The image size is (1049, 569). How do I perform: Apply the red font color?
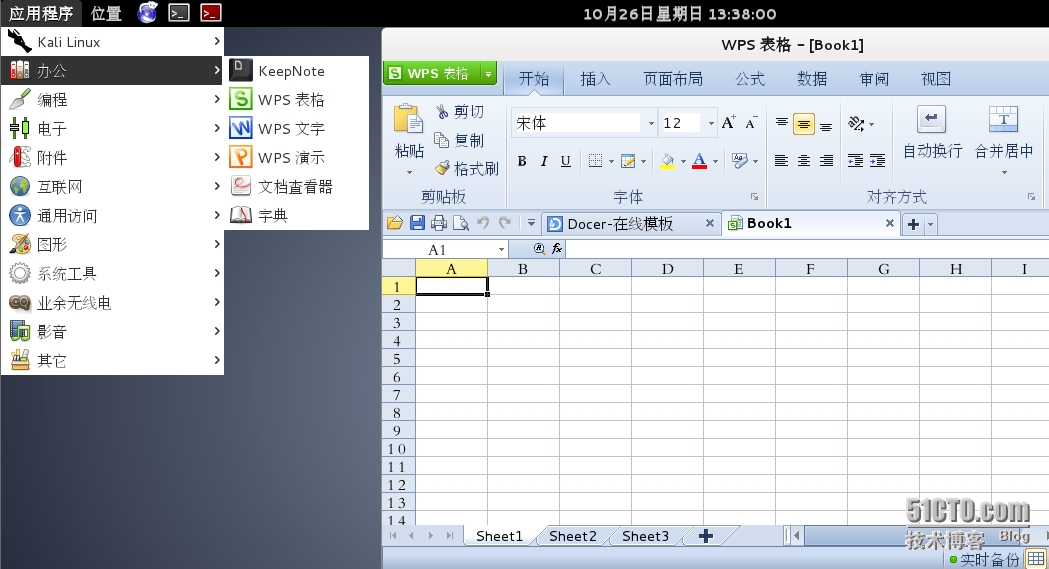click(x=700, y=160)
